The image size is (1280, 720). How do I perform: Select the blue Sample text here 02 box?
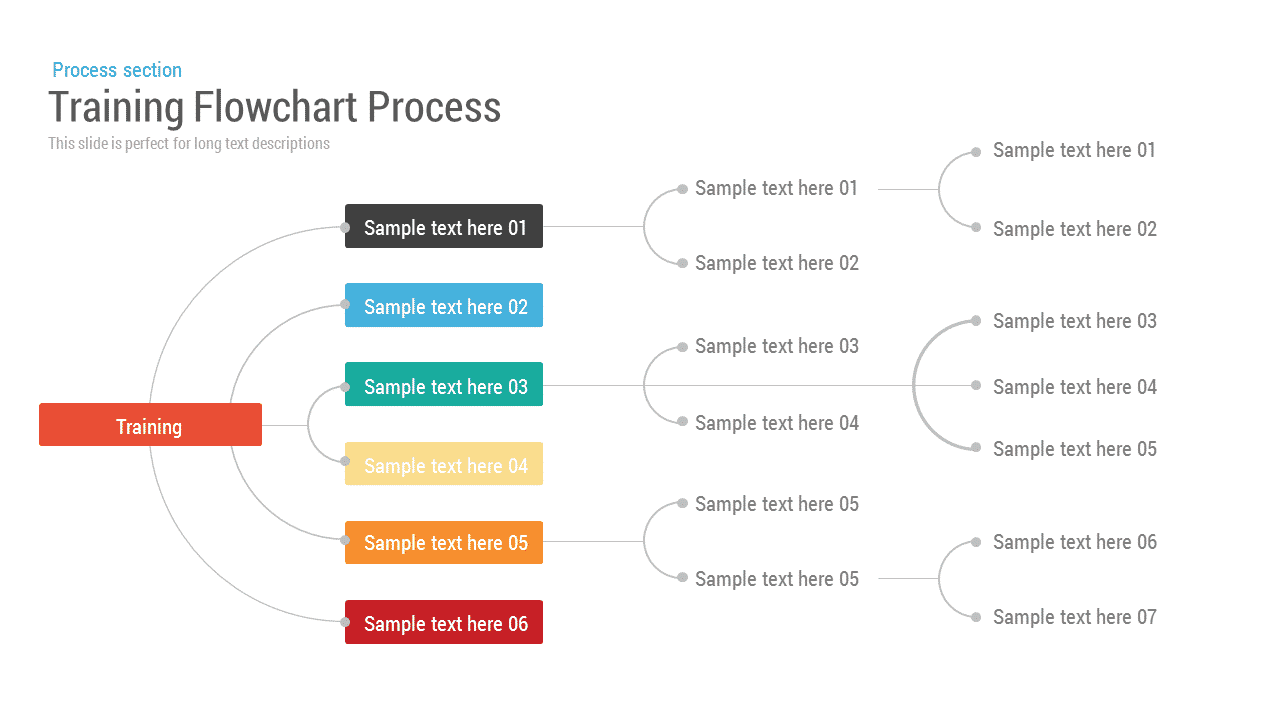pyautogui.click(x=444, y=305)
